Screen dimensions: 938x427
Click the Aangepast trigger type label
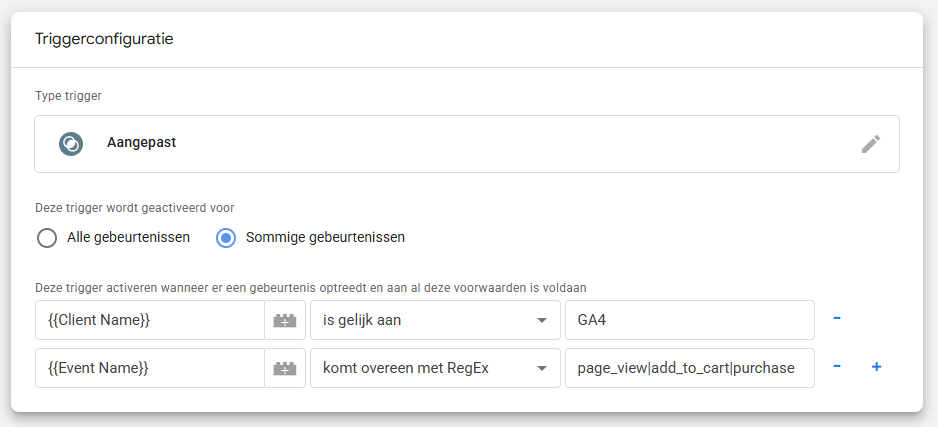point(141,143)
